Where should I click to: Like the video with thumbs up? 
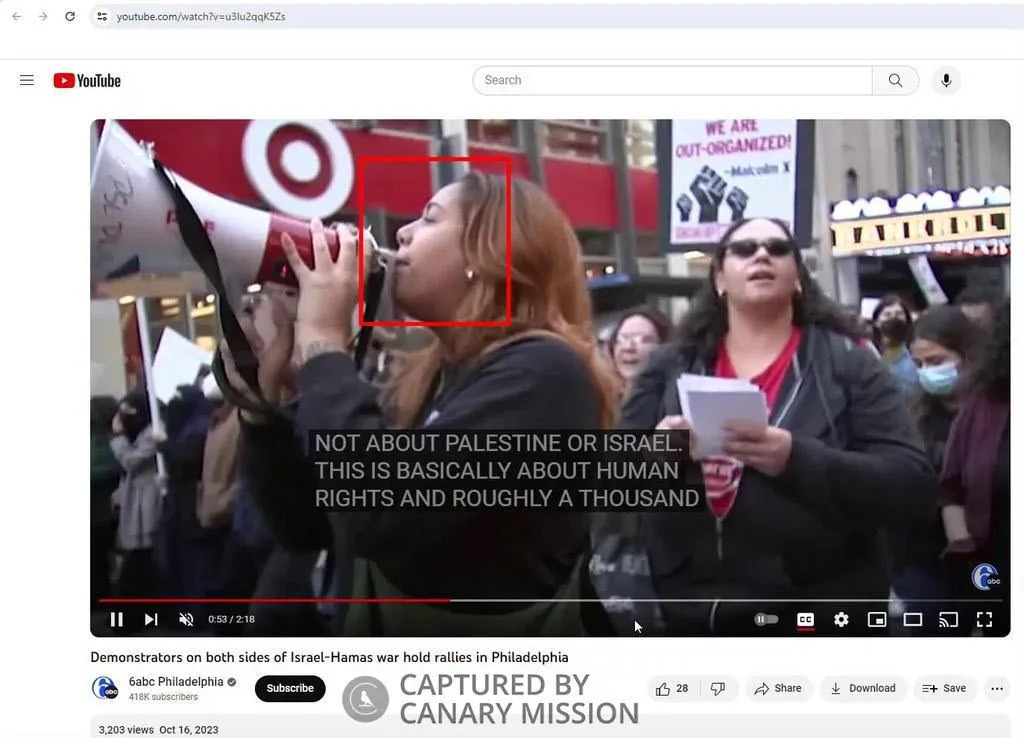tap(673, 688)
